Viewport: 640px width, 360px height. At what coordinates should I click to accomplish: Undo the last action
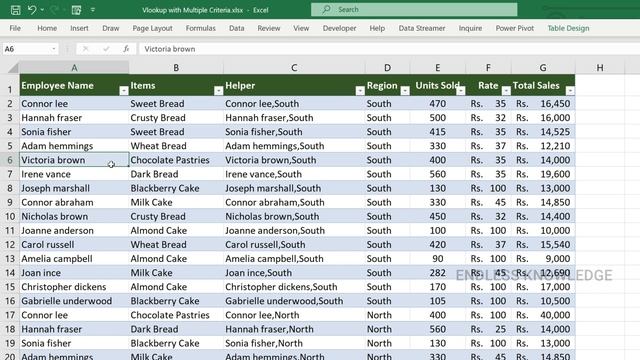tap(32, 10)
